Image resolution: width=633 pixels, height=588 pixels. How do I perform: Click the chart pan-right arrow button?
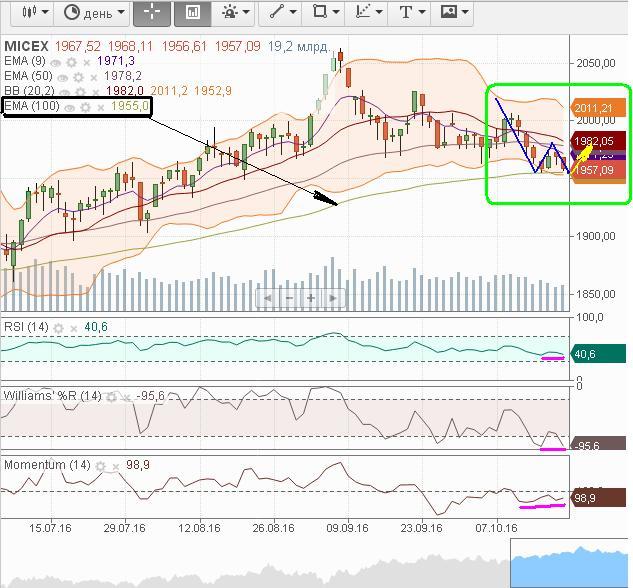[333, 299]
